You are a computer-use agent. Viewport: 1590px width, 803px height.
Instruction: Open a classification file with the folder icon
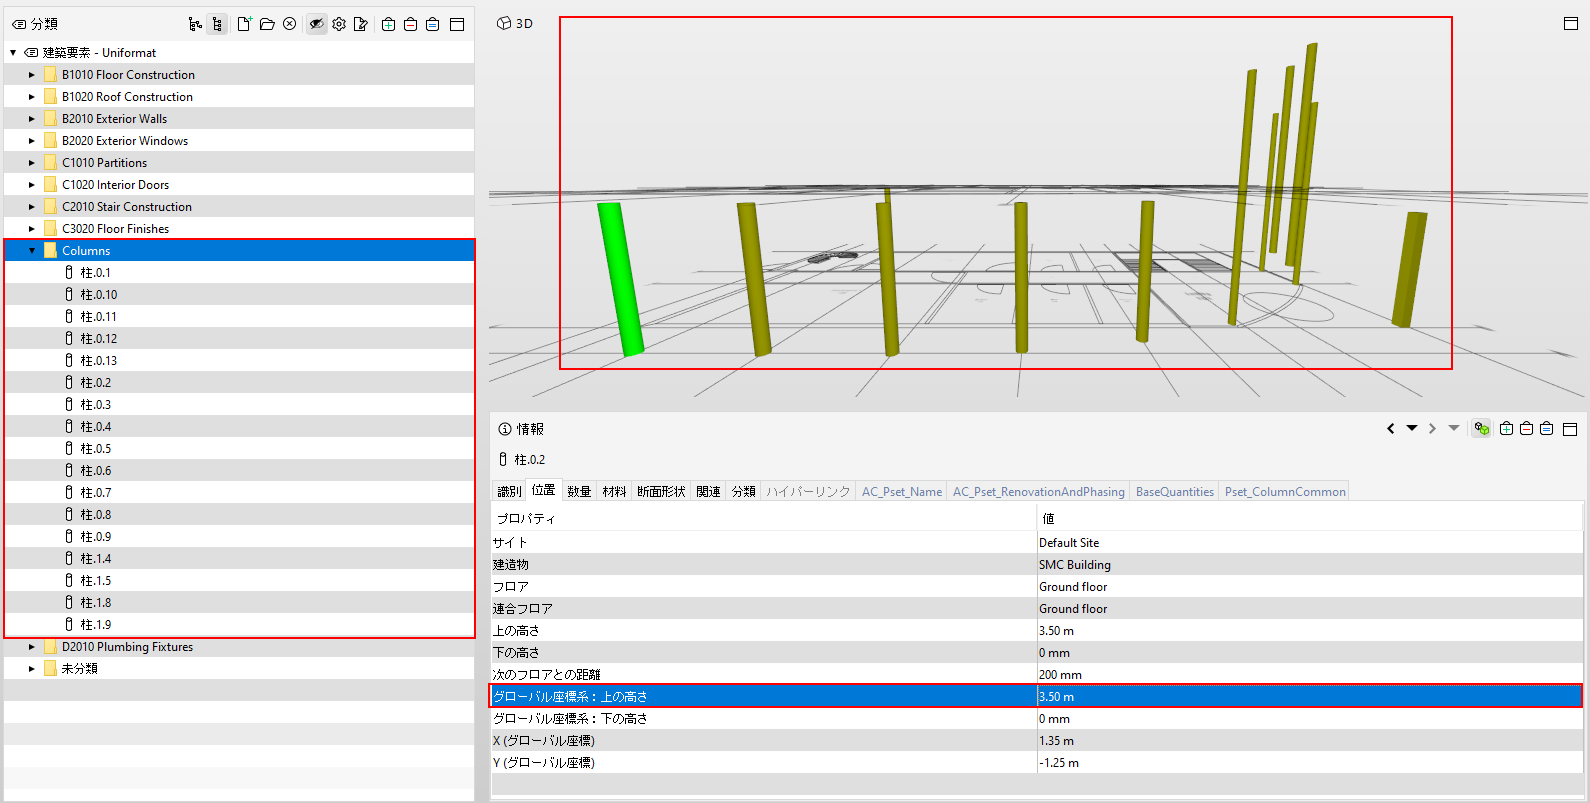(x=267, y=24)
